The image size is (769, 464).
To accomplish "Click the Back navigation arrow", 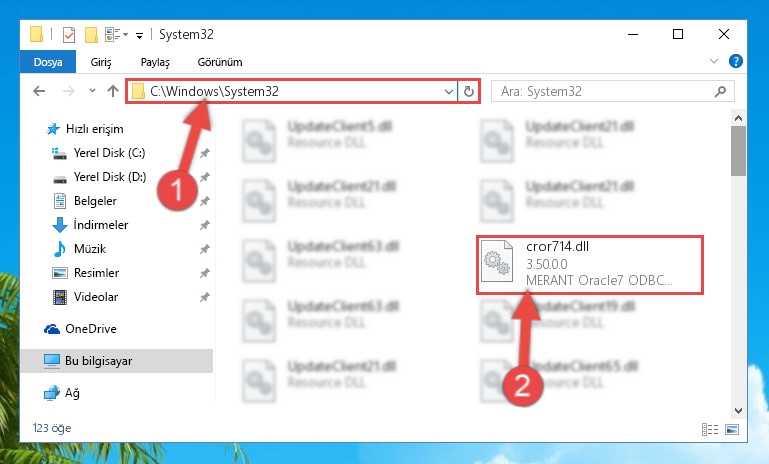I will (x=39, y=91).
